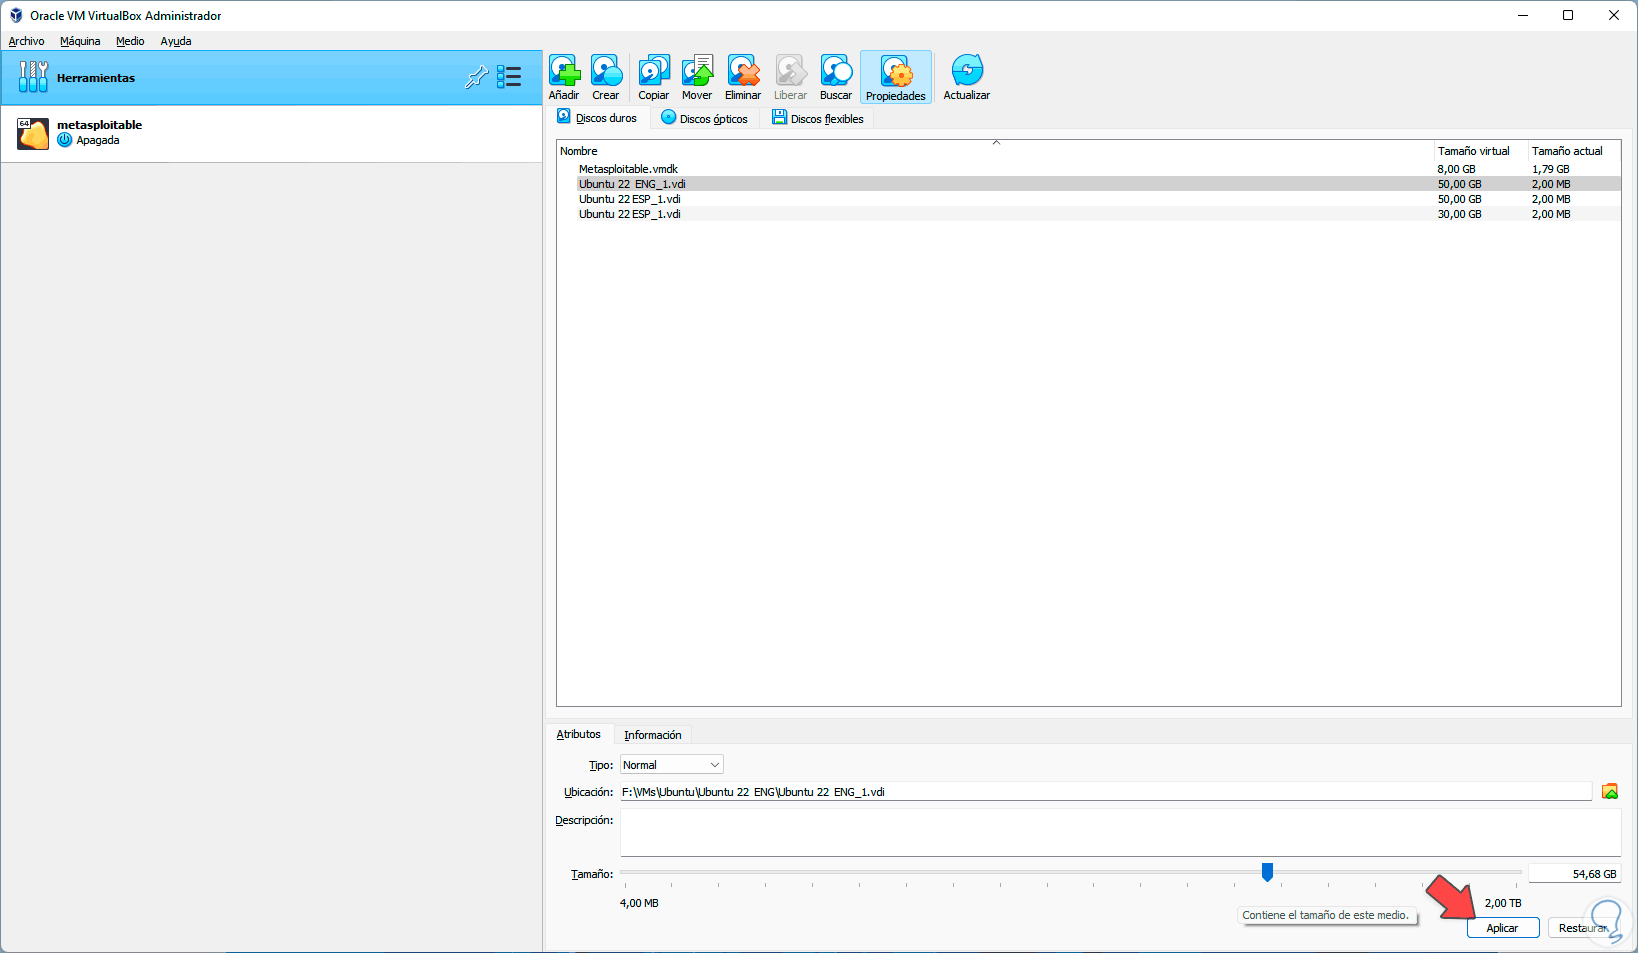The width and height of the screenshot is (1638, 953).
Task: Switch to the Información tab
Action: (x=653, y=735)
